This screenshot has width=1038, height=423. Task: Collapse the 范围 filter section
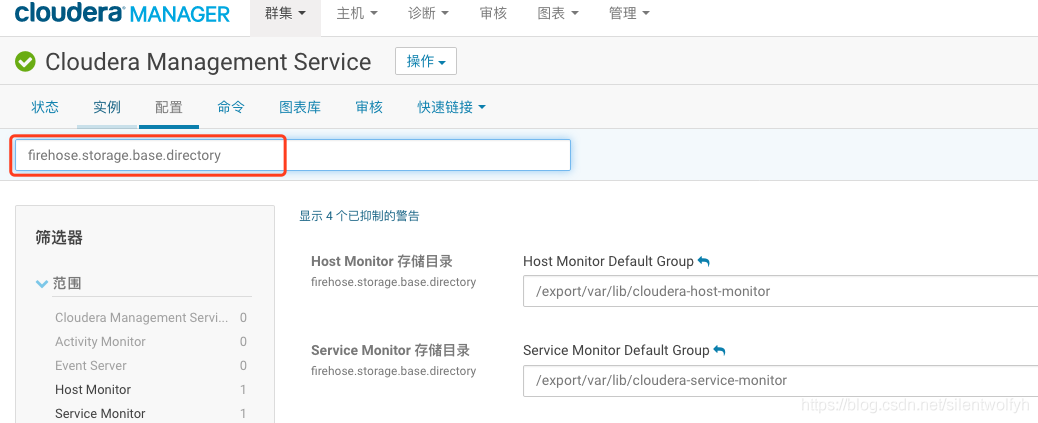[x=42, y=284]
